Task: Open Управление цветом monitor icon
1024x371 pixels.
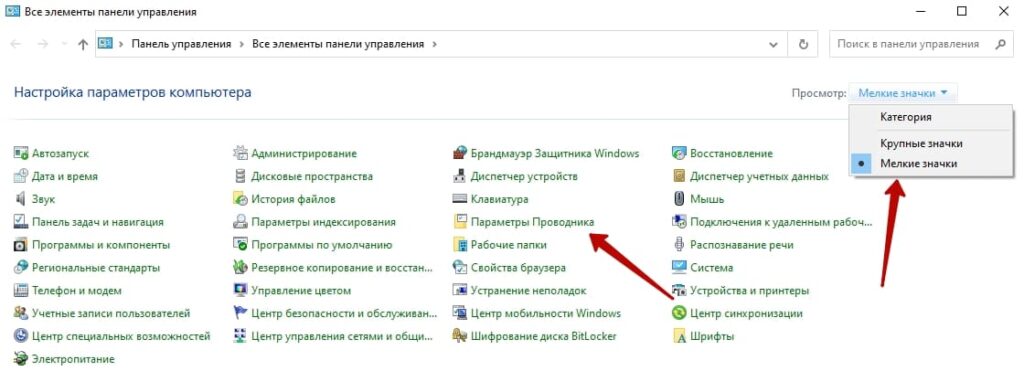Action: point(240,291)
